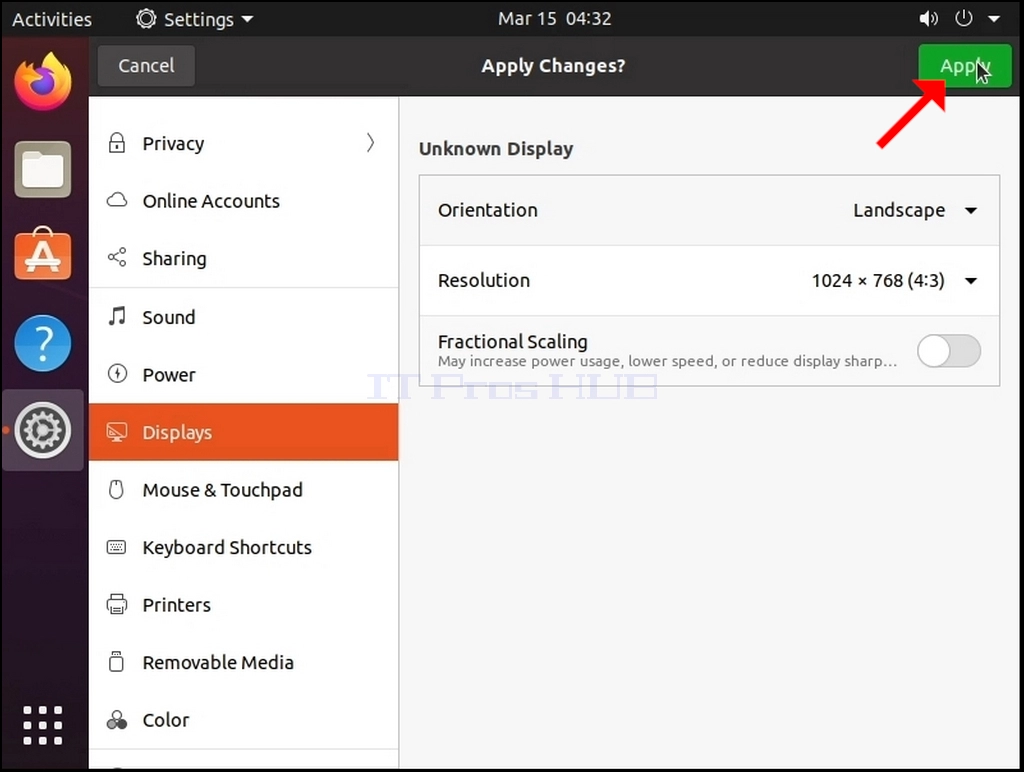Click the Displays monitor icon

117,432
